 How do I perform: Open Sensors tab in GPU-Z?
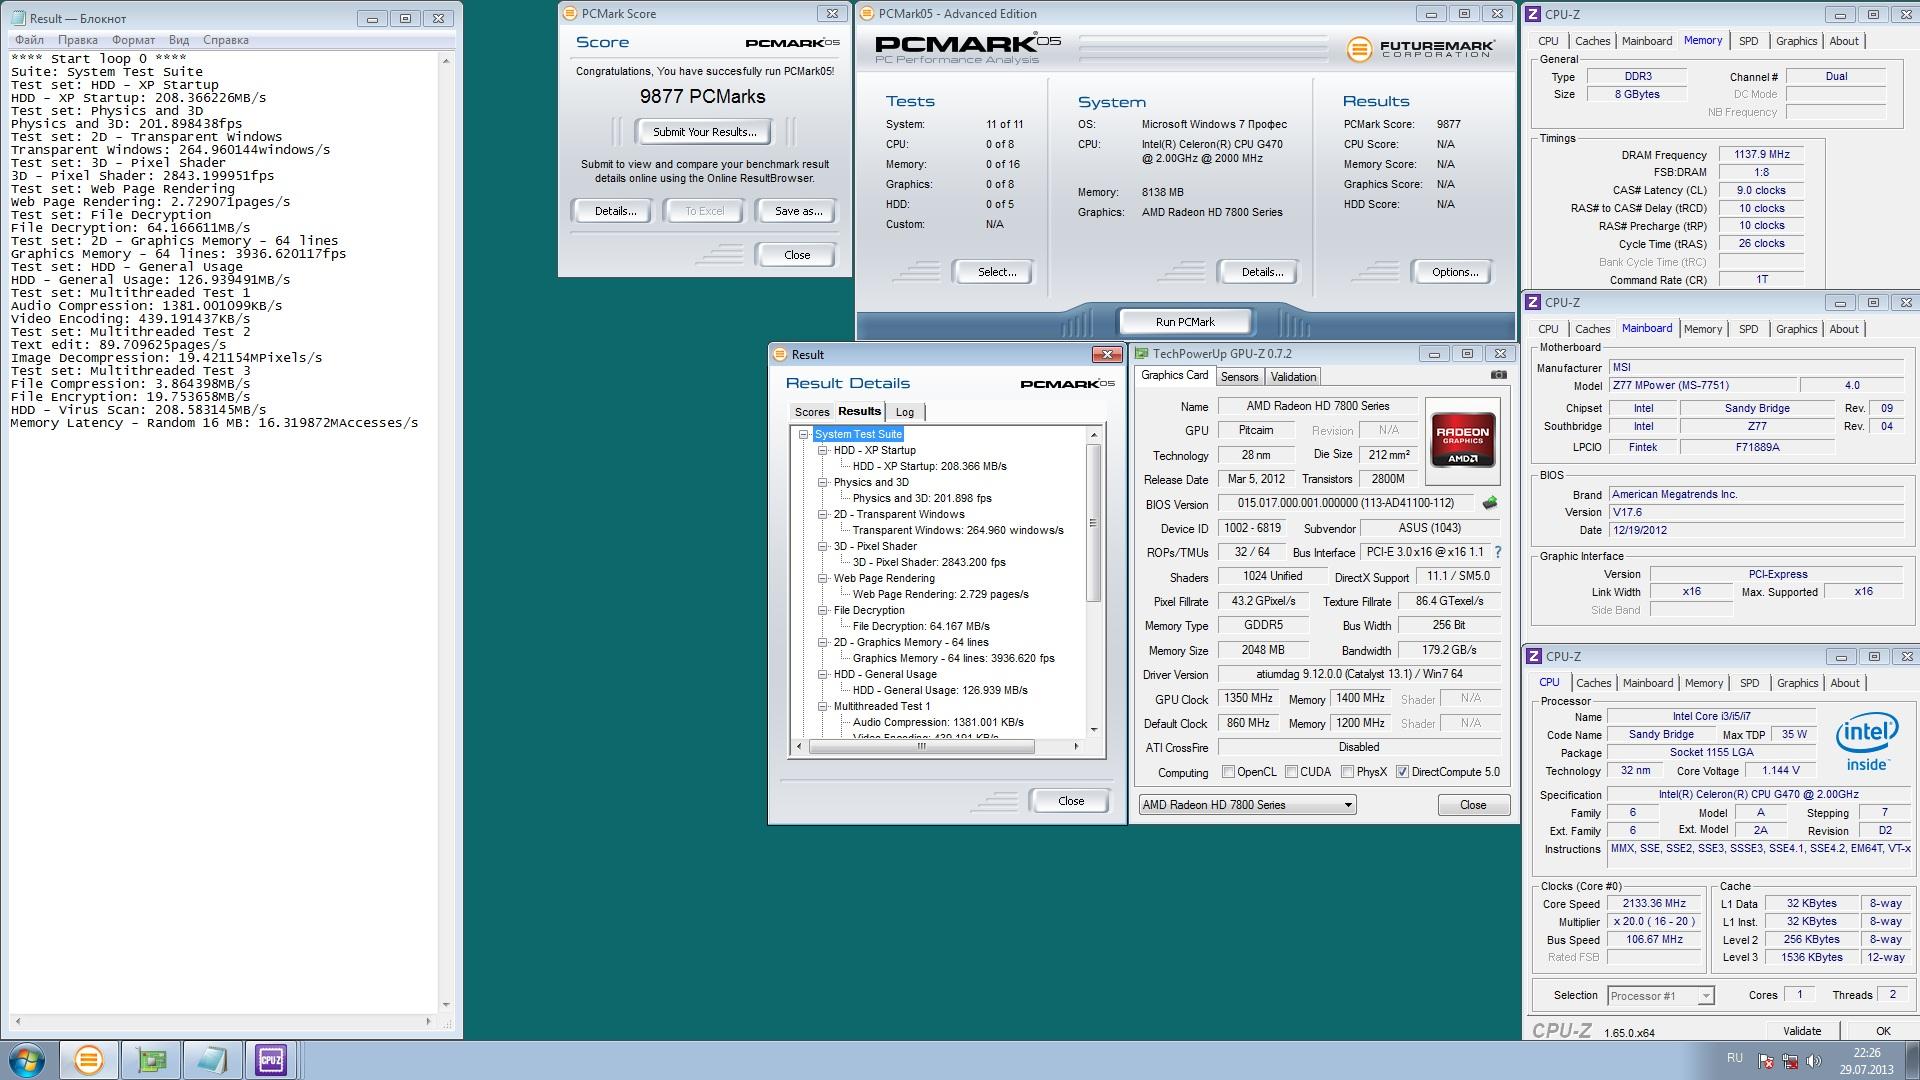click(1239, 377)
